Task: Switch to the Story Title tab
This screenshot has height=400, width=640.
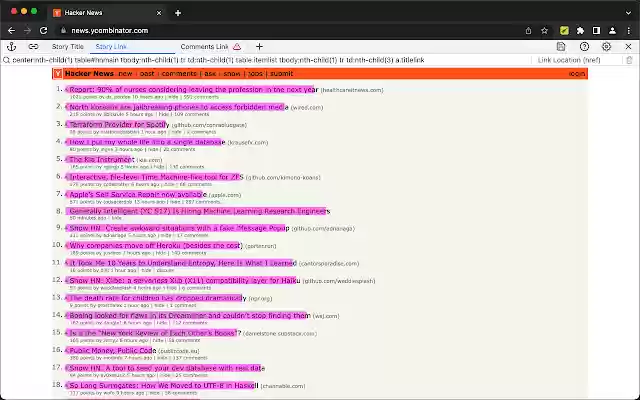Action: tap(67, 47)
